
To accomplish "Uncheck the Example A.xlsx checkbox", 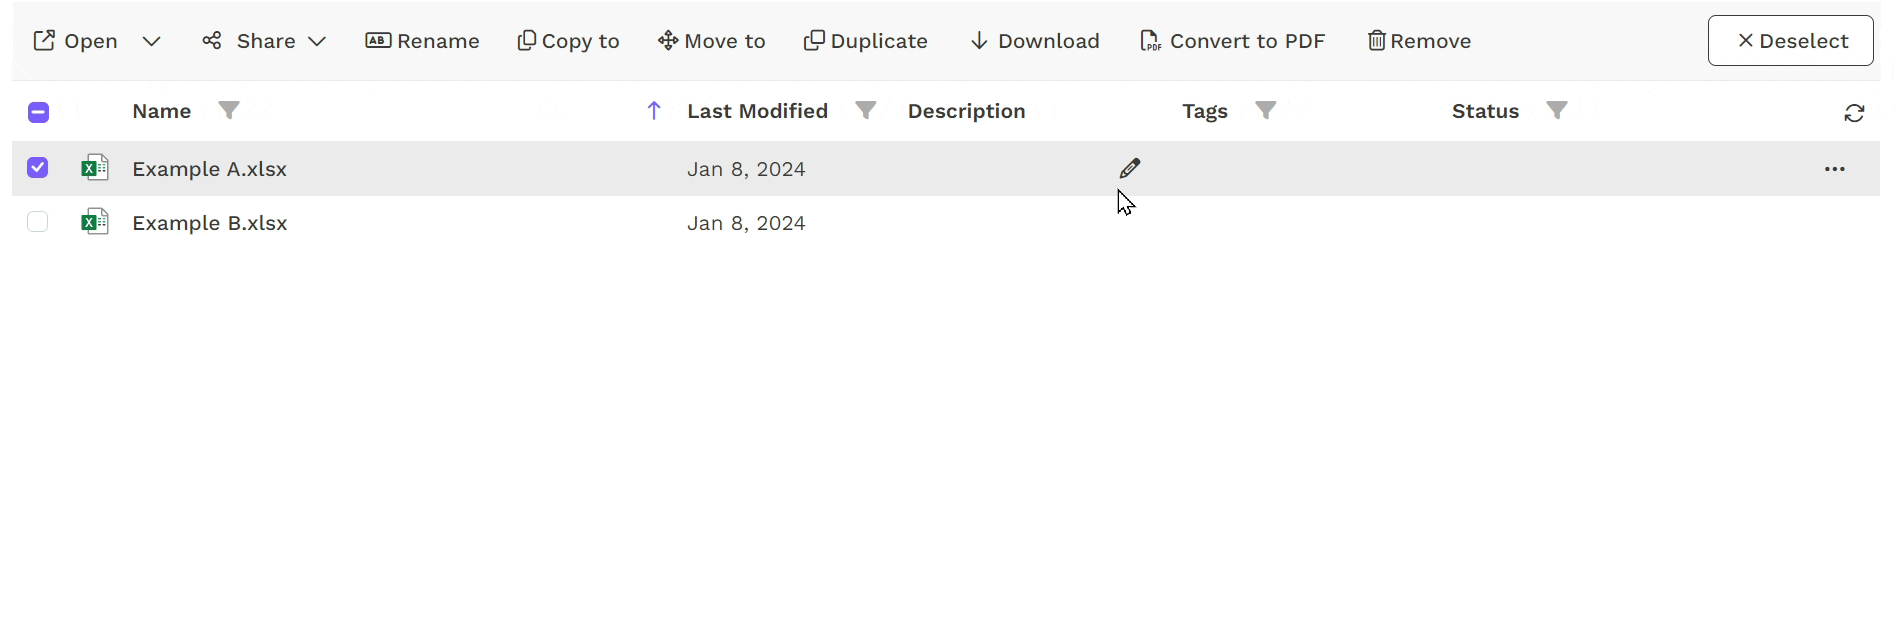I will point(38,168).
